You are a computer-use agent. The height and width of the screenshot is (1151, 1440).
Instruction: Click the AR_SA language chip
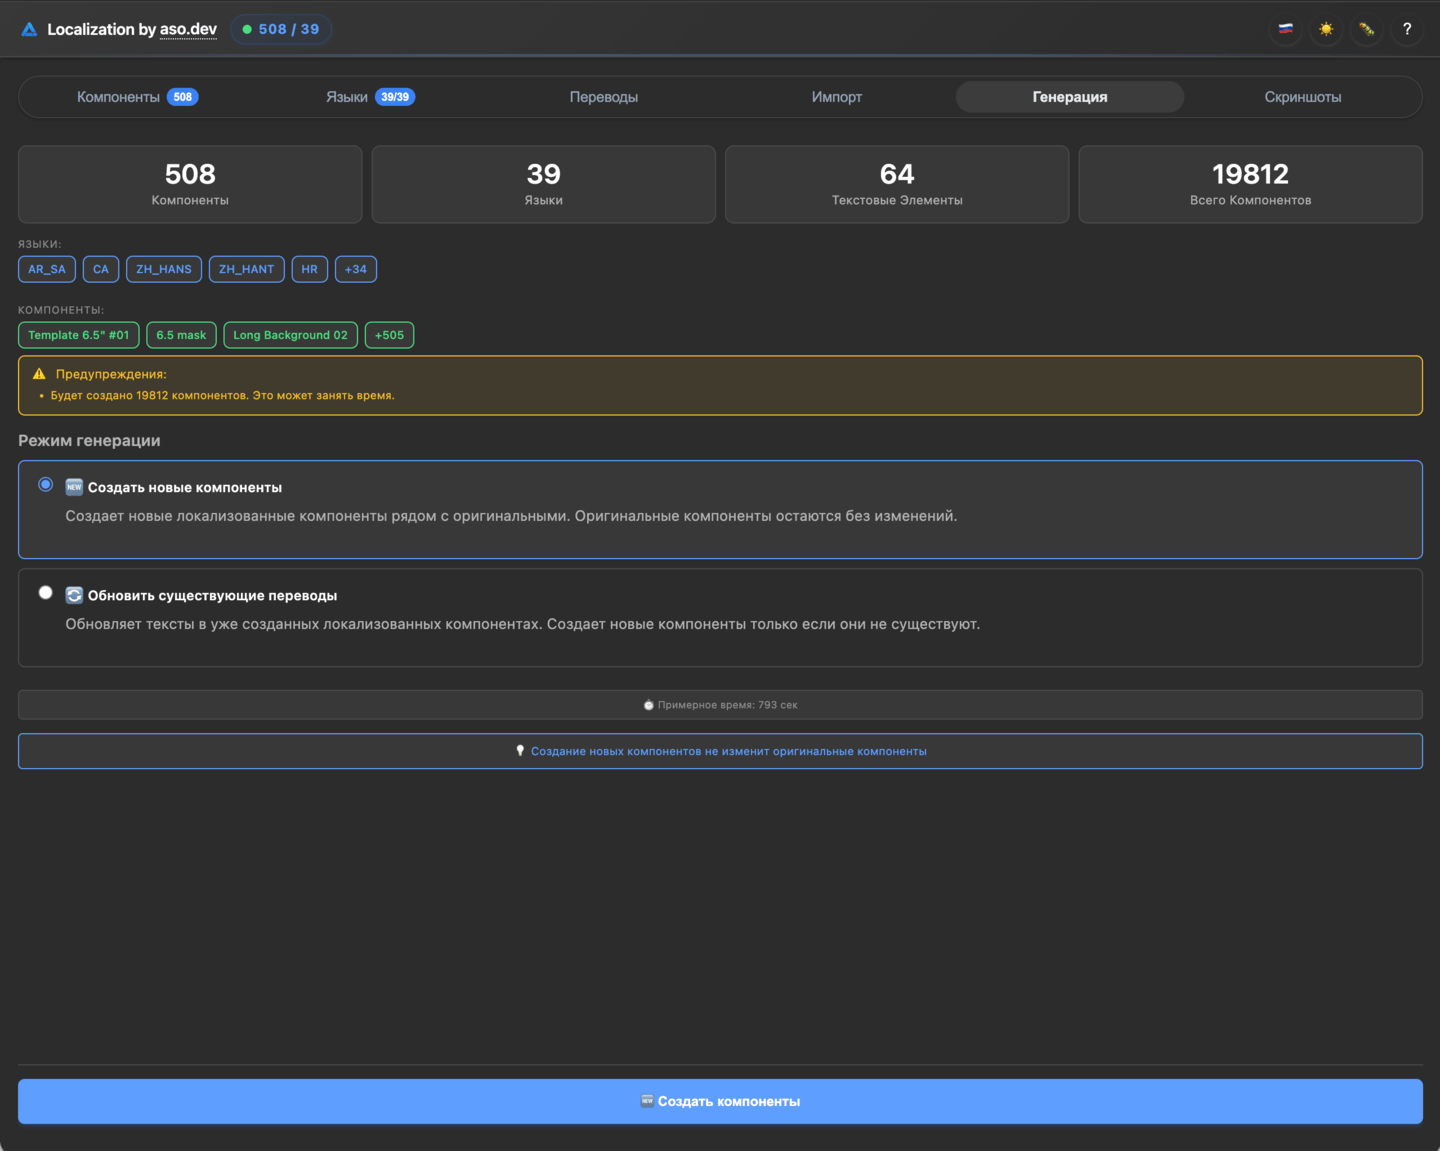(x=47, y=269)
